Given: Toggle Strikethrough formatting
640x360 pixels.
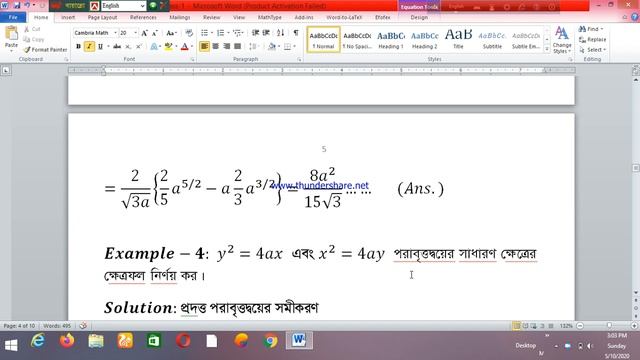Looking at the screenshot, I should pos(117,47).
